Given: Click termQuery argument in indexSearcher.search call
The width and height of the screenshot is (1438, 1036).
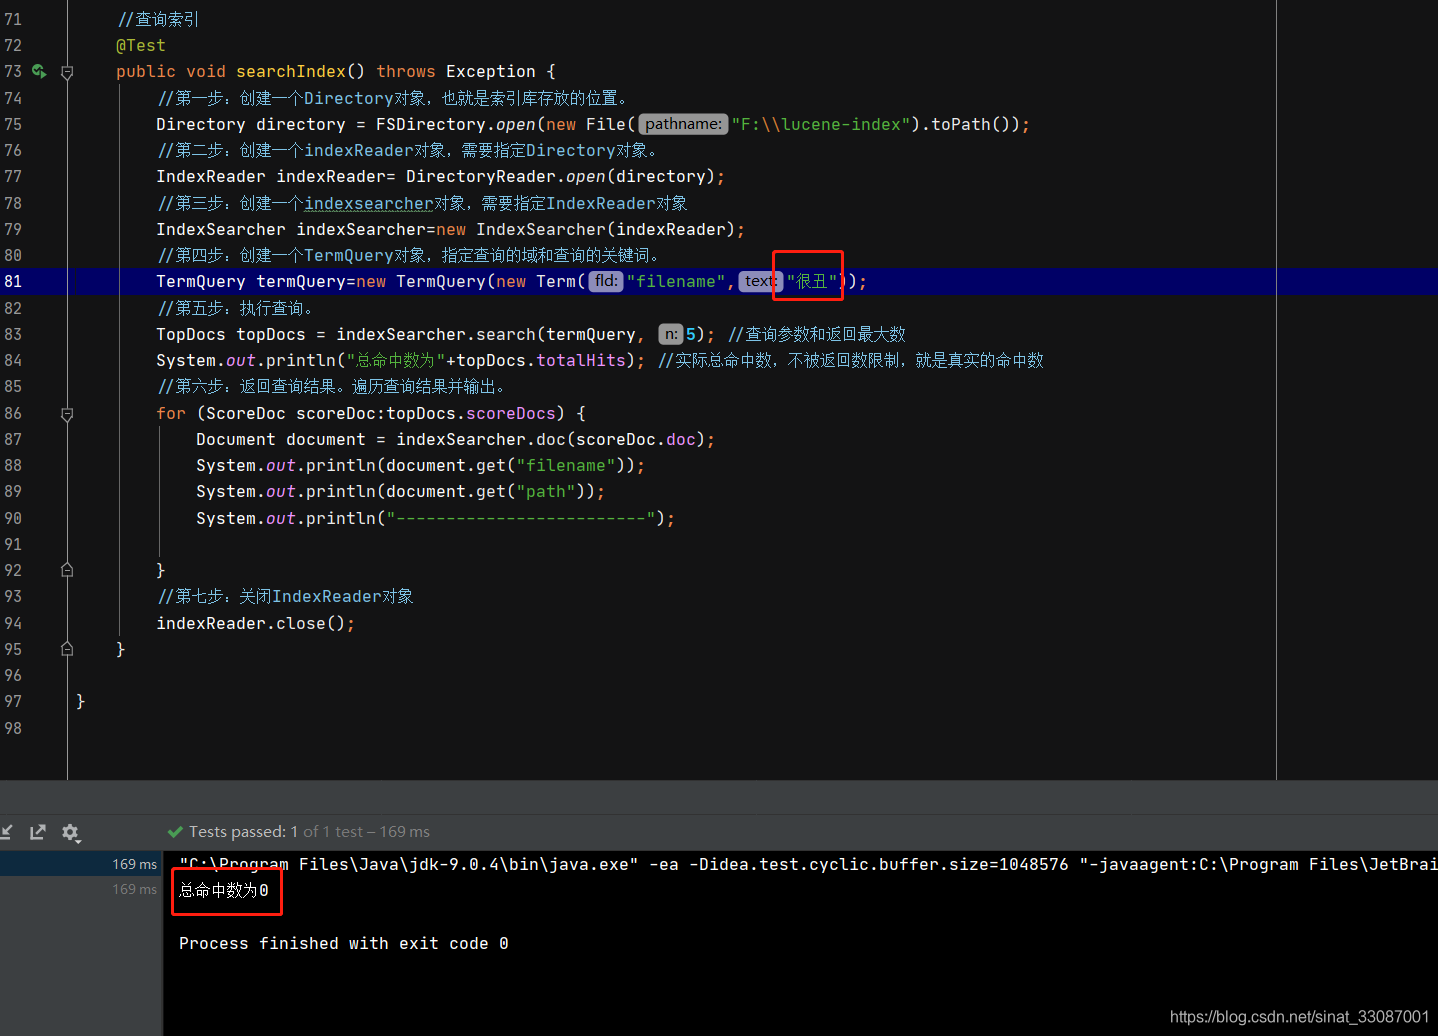Looking at the screenshot, I should click(591, 334).
